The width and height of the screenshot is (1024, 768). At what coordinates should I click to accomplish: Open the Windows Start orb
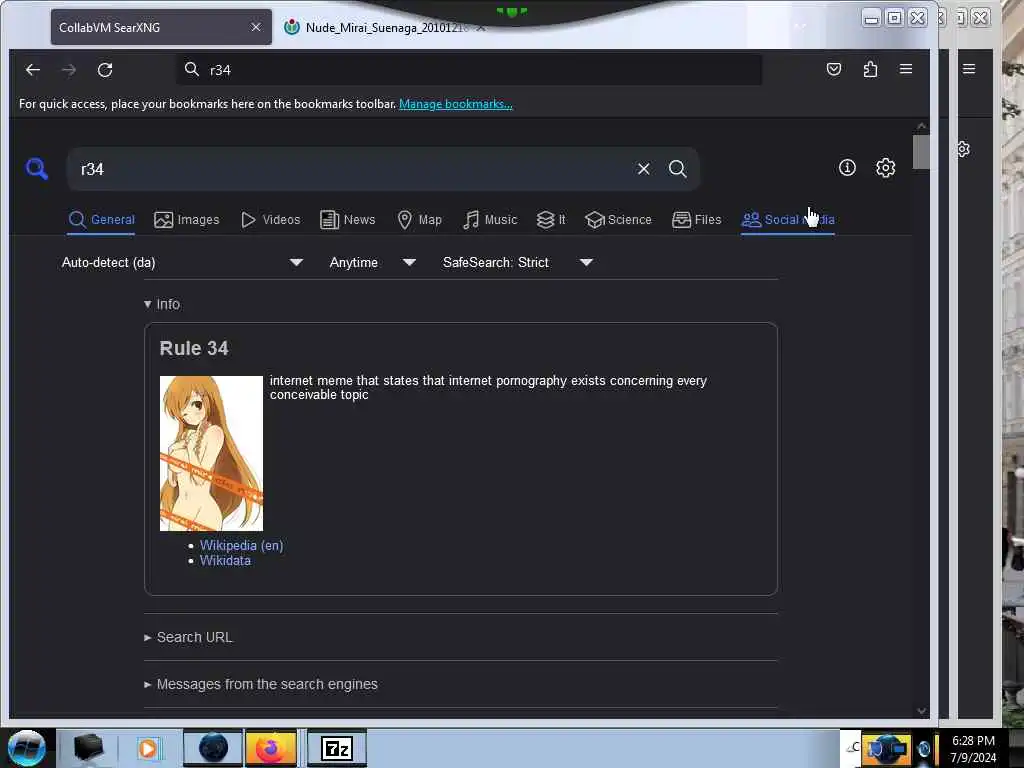pos(26,748)
